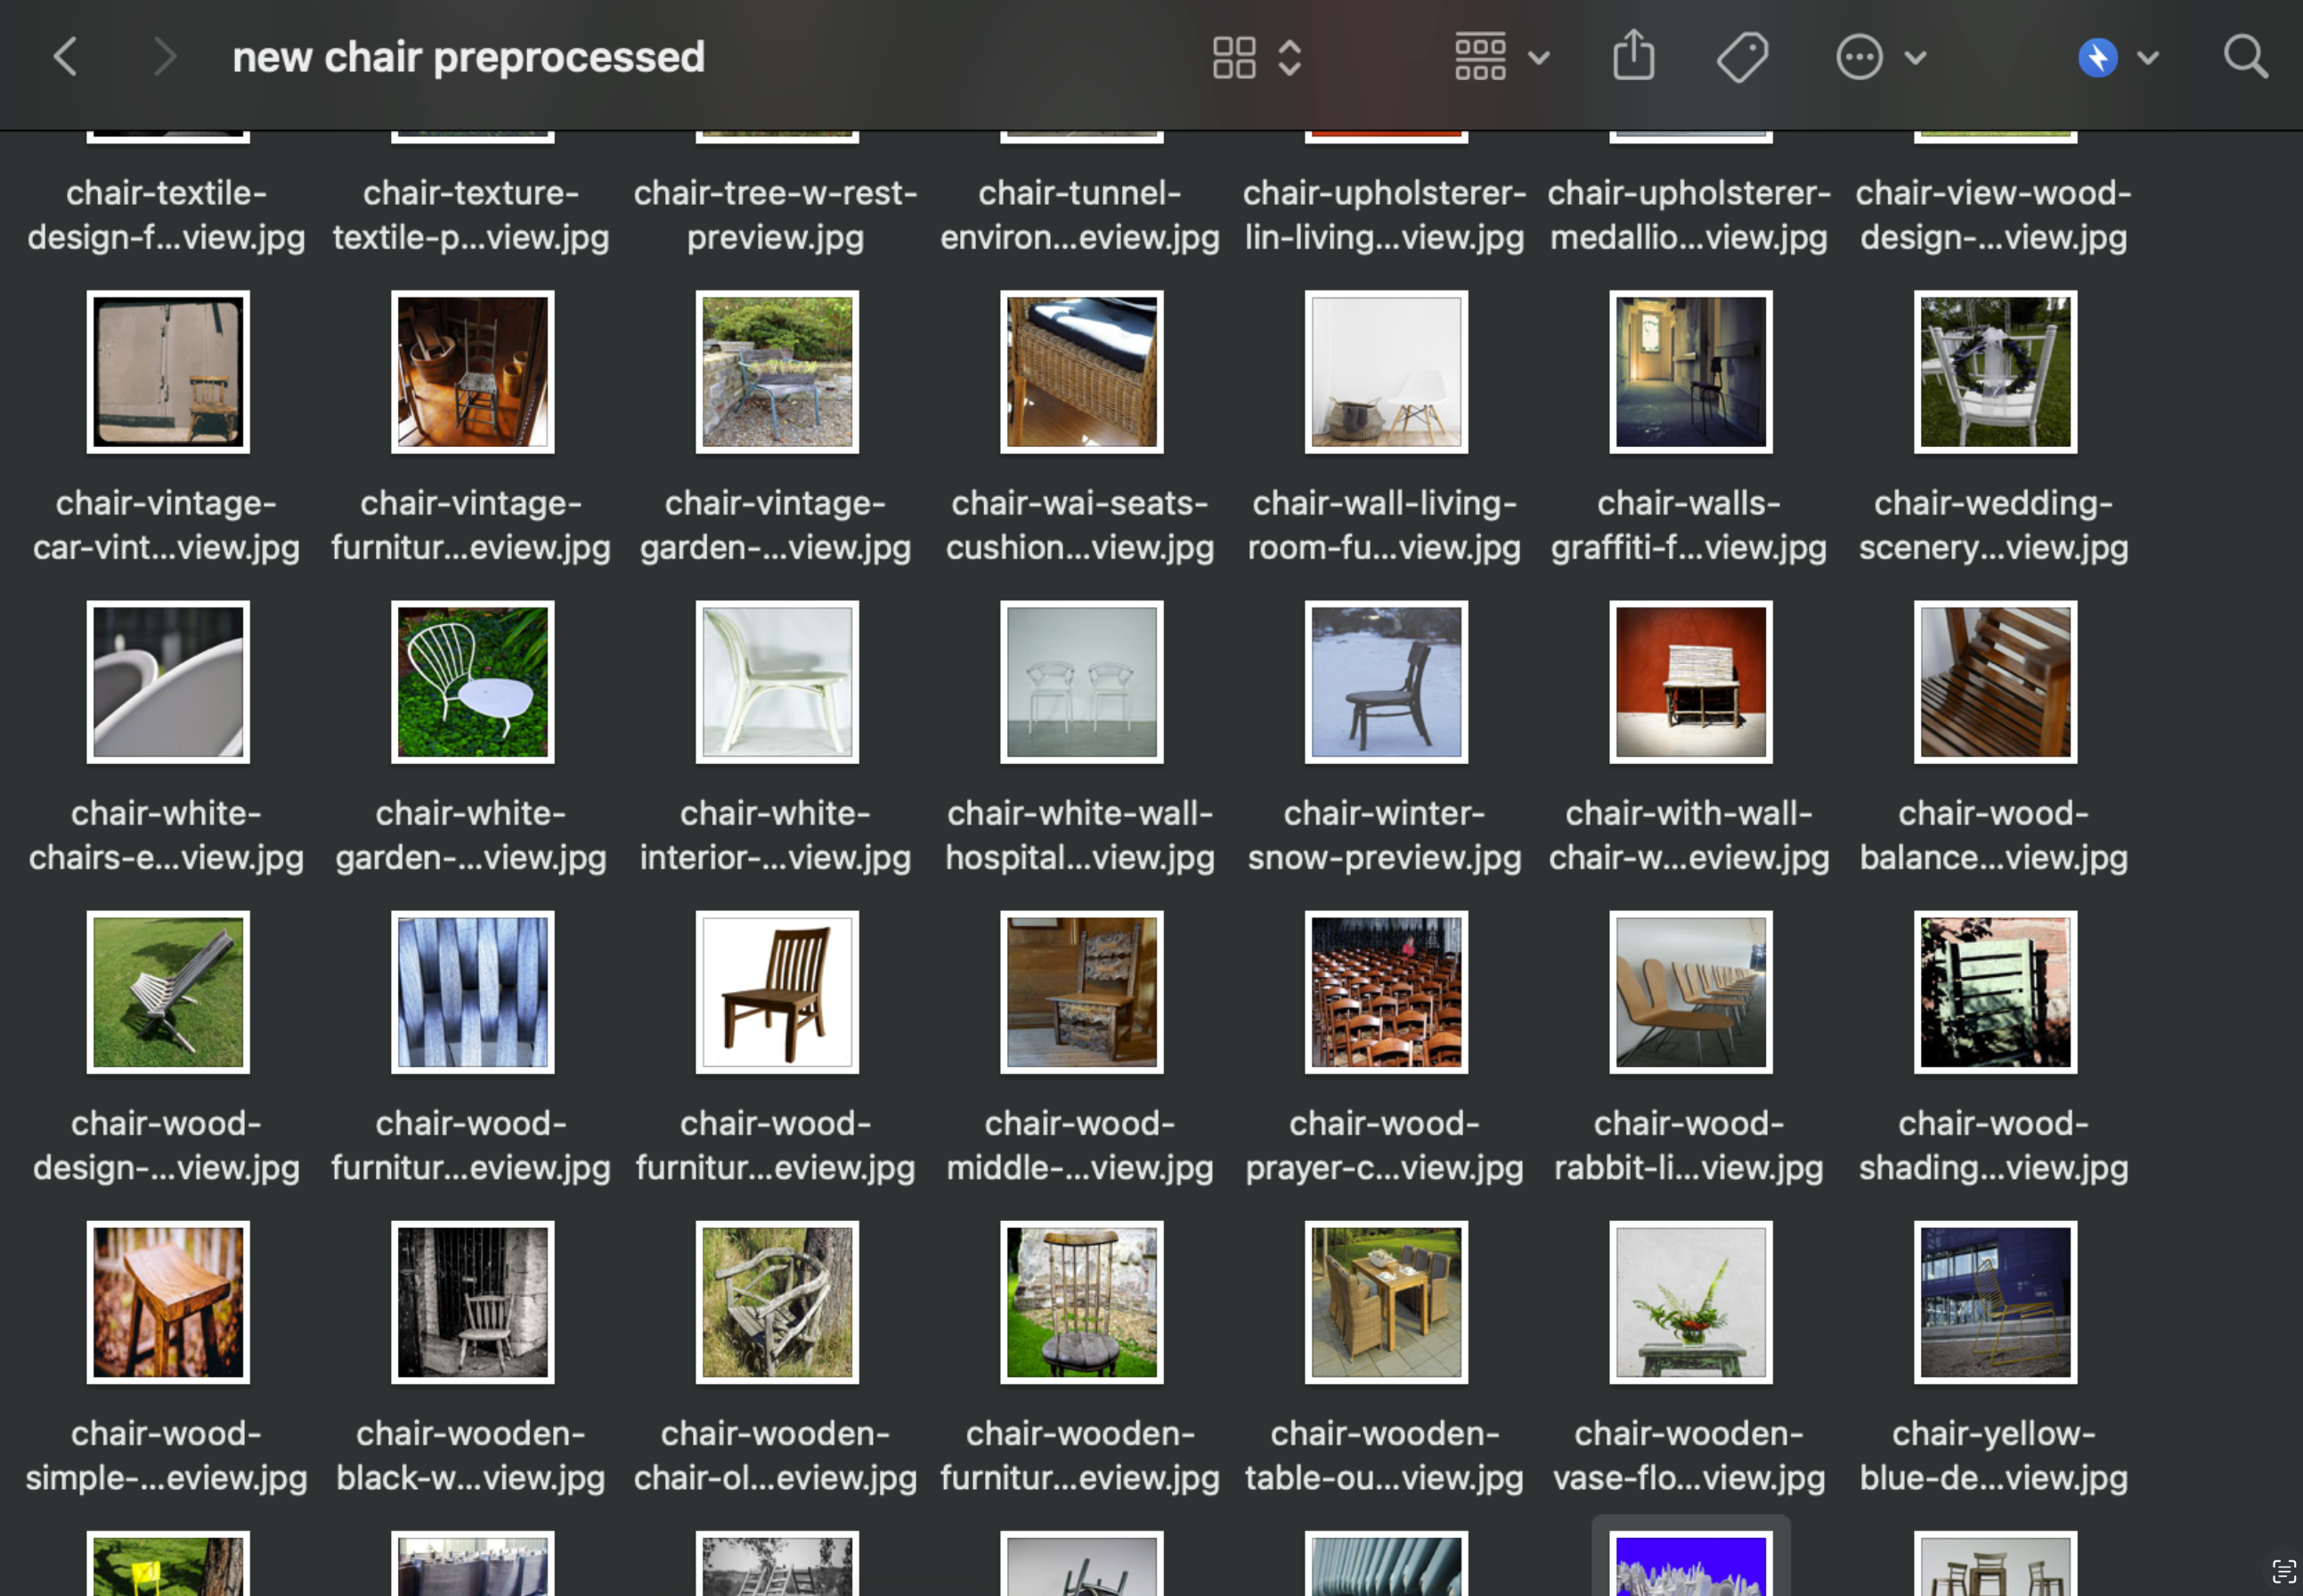This screenshot has width=2303, height=1596.
Task: Open the Search magnifier
Action: (x=2245, y=57)
